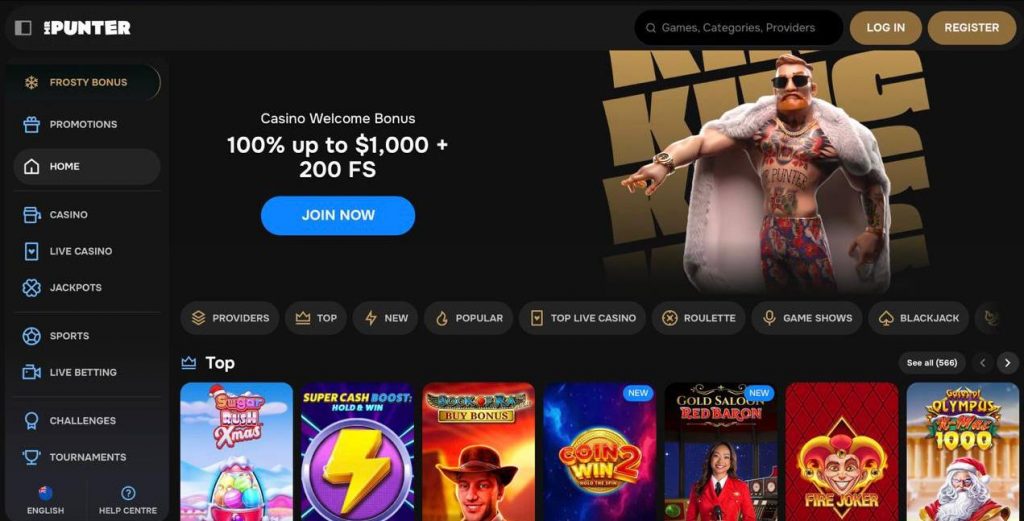Select the Providers category chip
Image resolution: width=1024 pixels, height=521 pixels.
(x=230, y=318)
